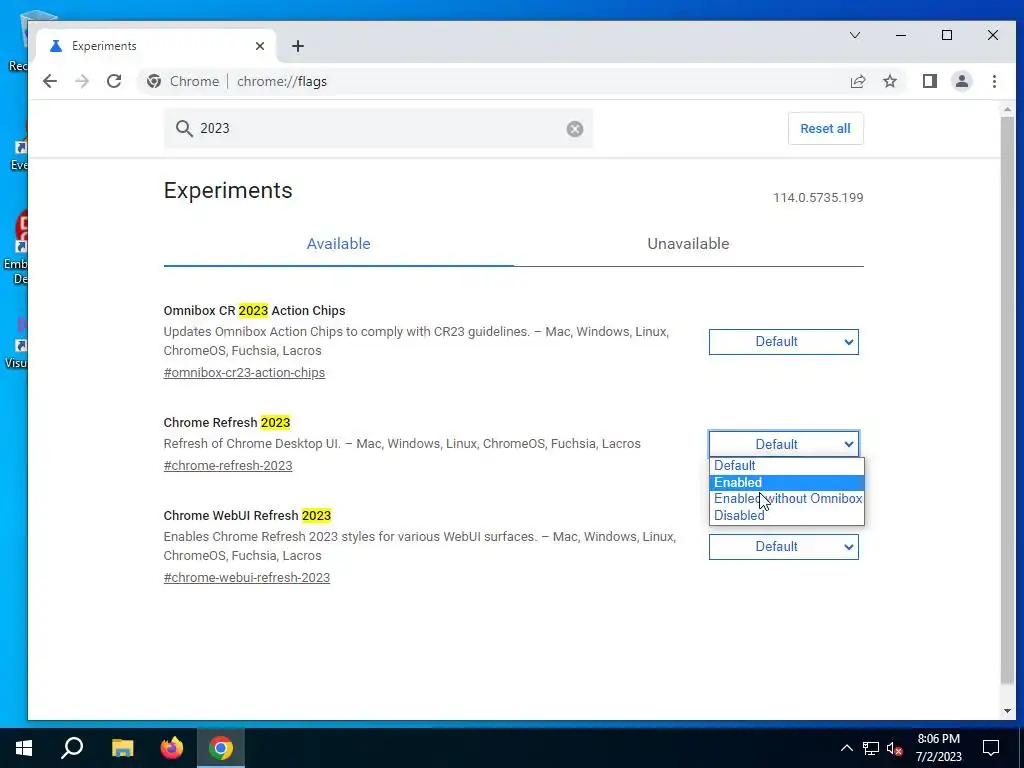Open the profile avatar menu
This screenshot has width=1024, height=768.
pos(961,81)
